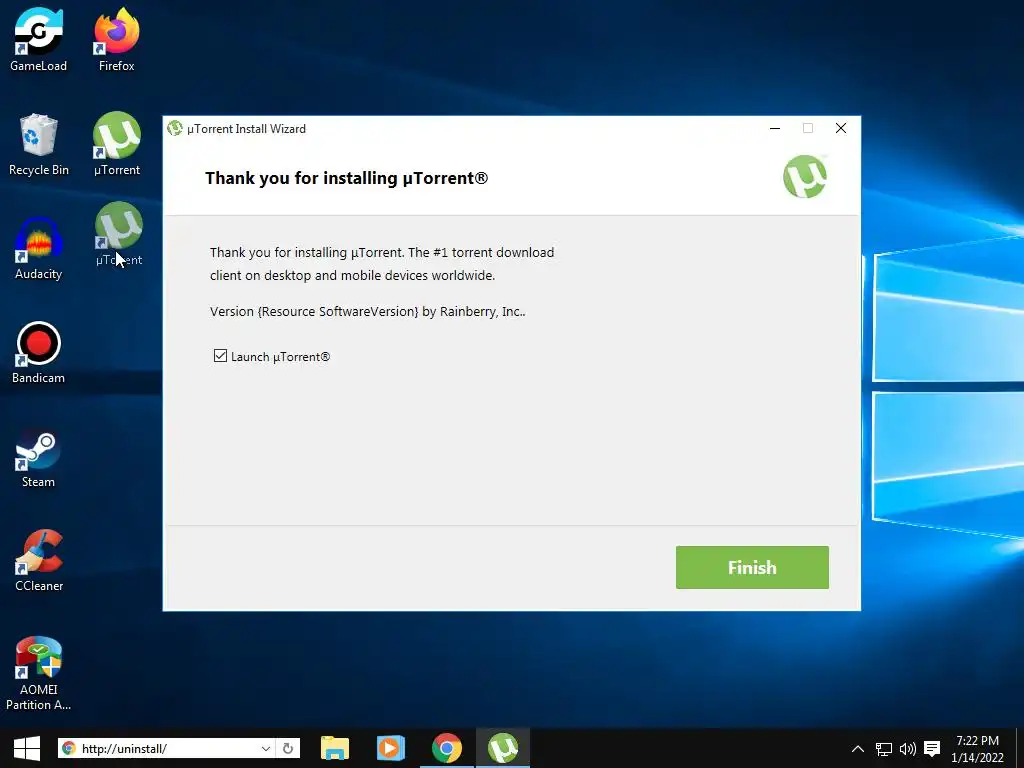Click the Show Desktop sliver at the taskbar edge
Image resolution: width=1024 pixels, height=768 pixels.
tap(1020, 748)
